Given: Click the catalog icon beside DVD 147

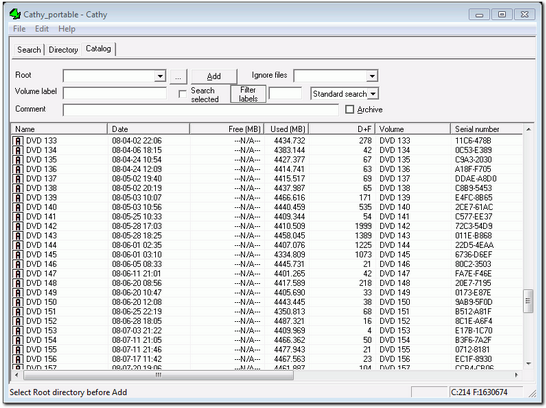Looking at the screenshot, I should [x=18, y=274].
